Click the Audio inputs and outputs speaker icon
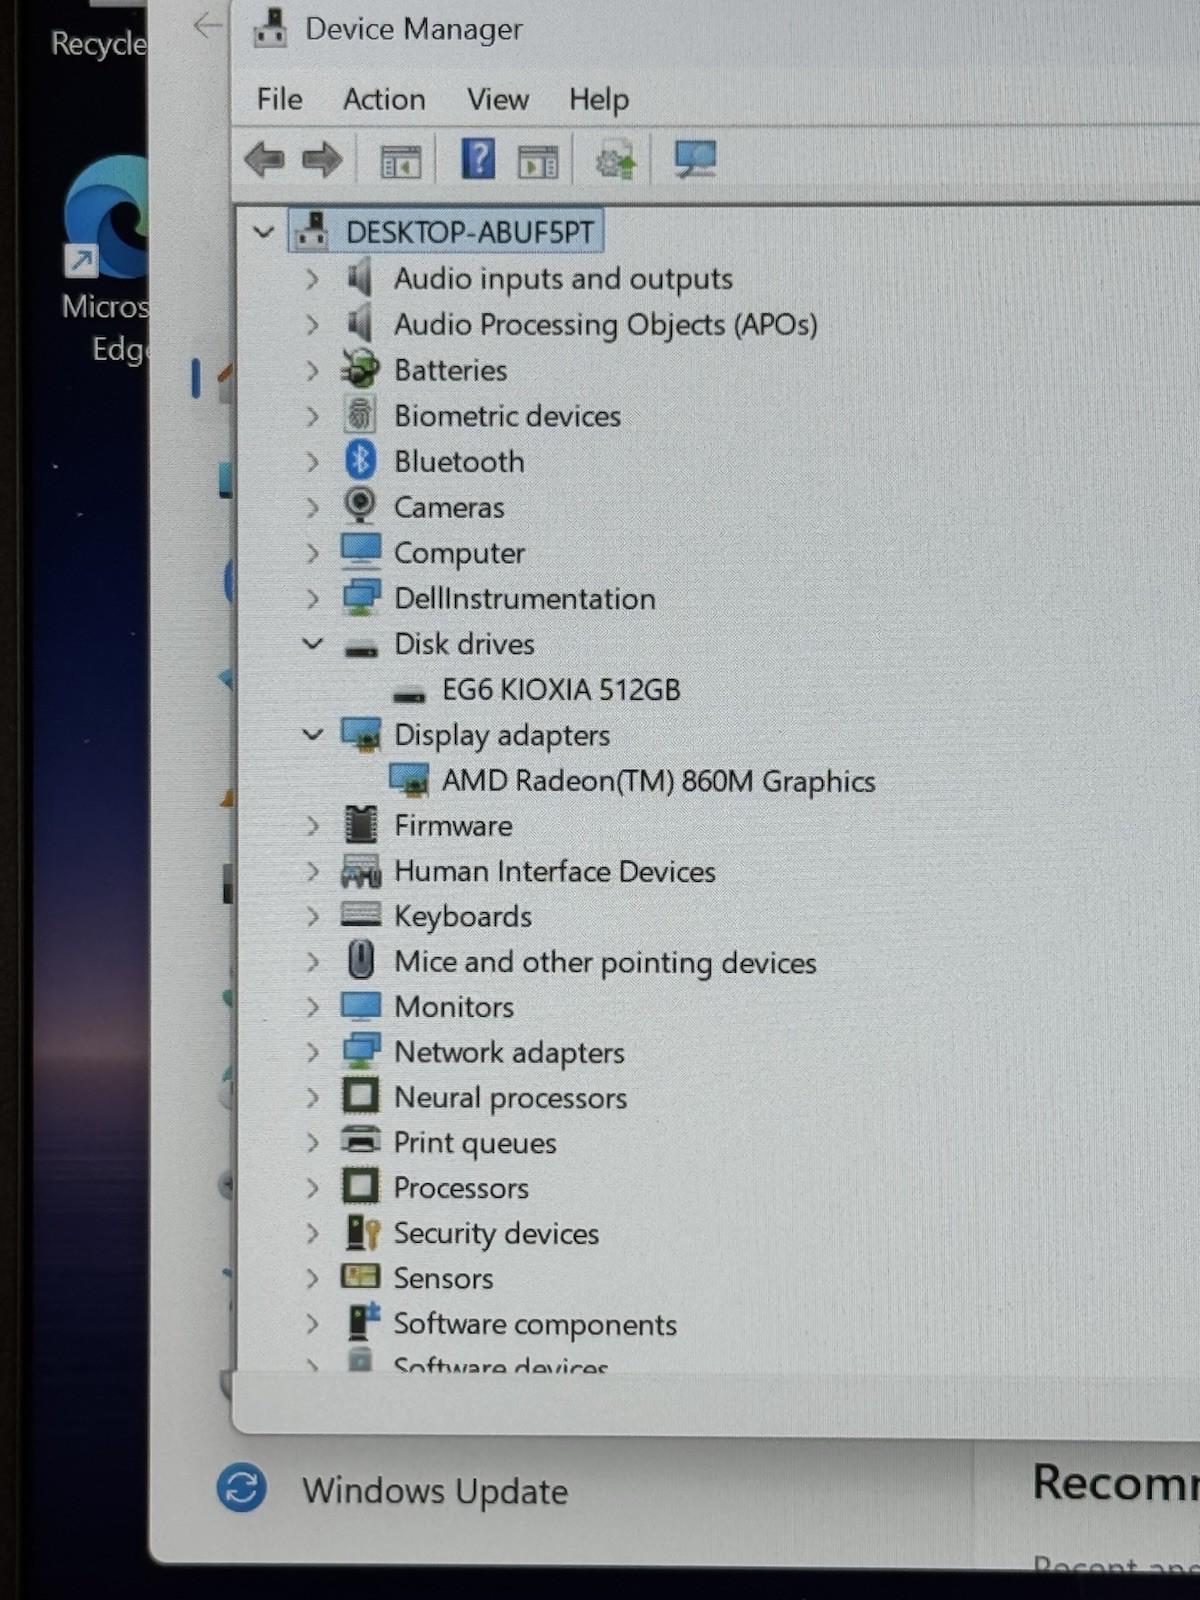Viewport: 1200px width, 1600px height. coord(360,278)
